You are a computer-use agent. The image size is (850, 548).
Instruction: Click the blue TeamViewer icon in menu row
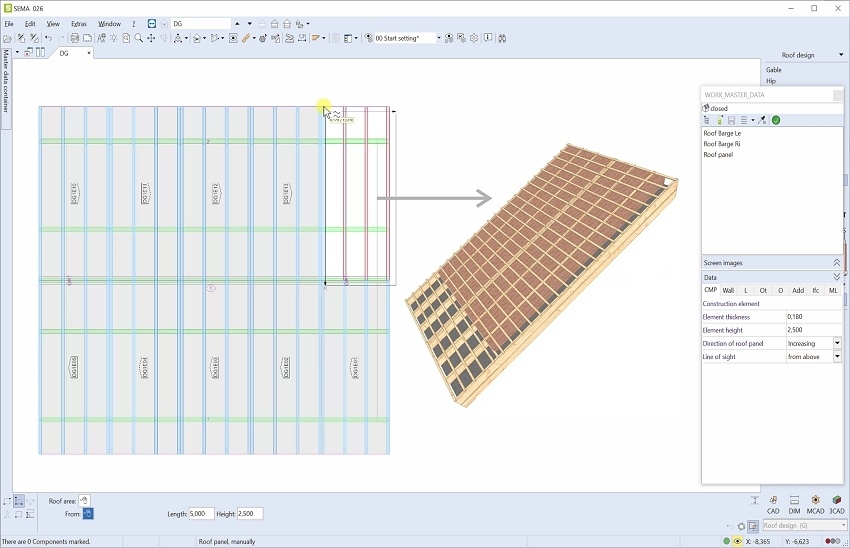pos(152,24)
